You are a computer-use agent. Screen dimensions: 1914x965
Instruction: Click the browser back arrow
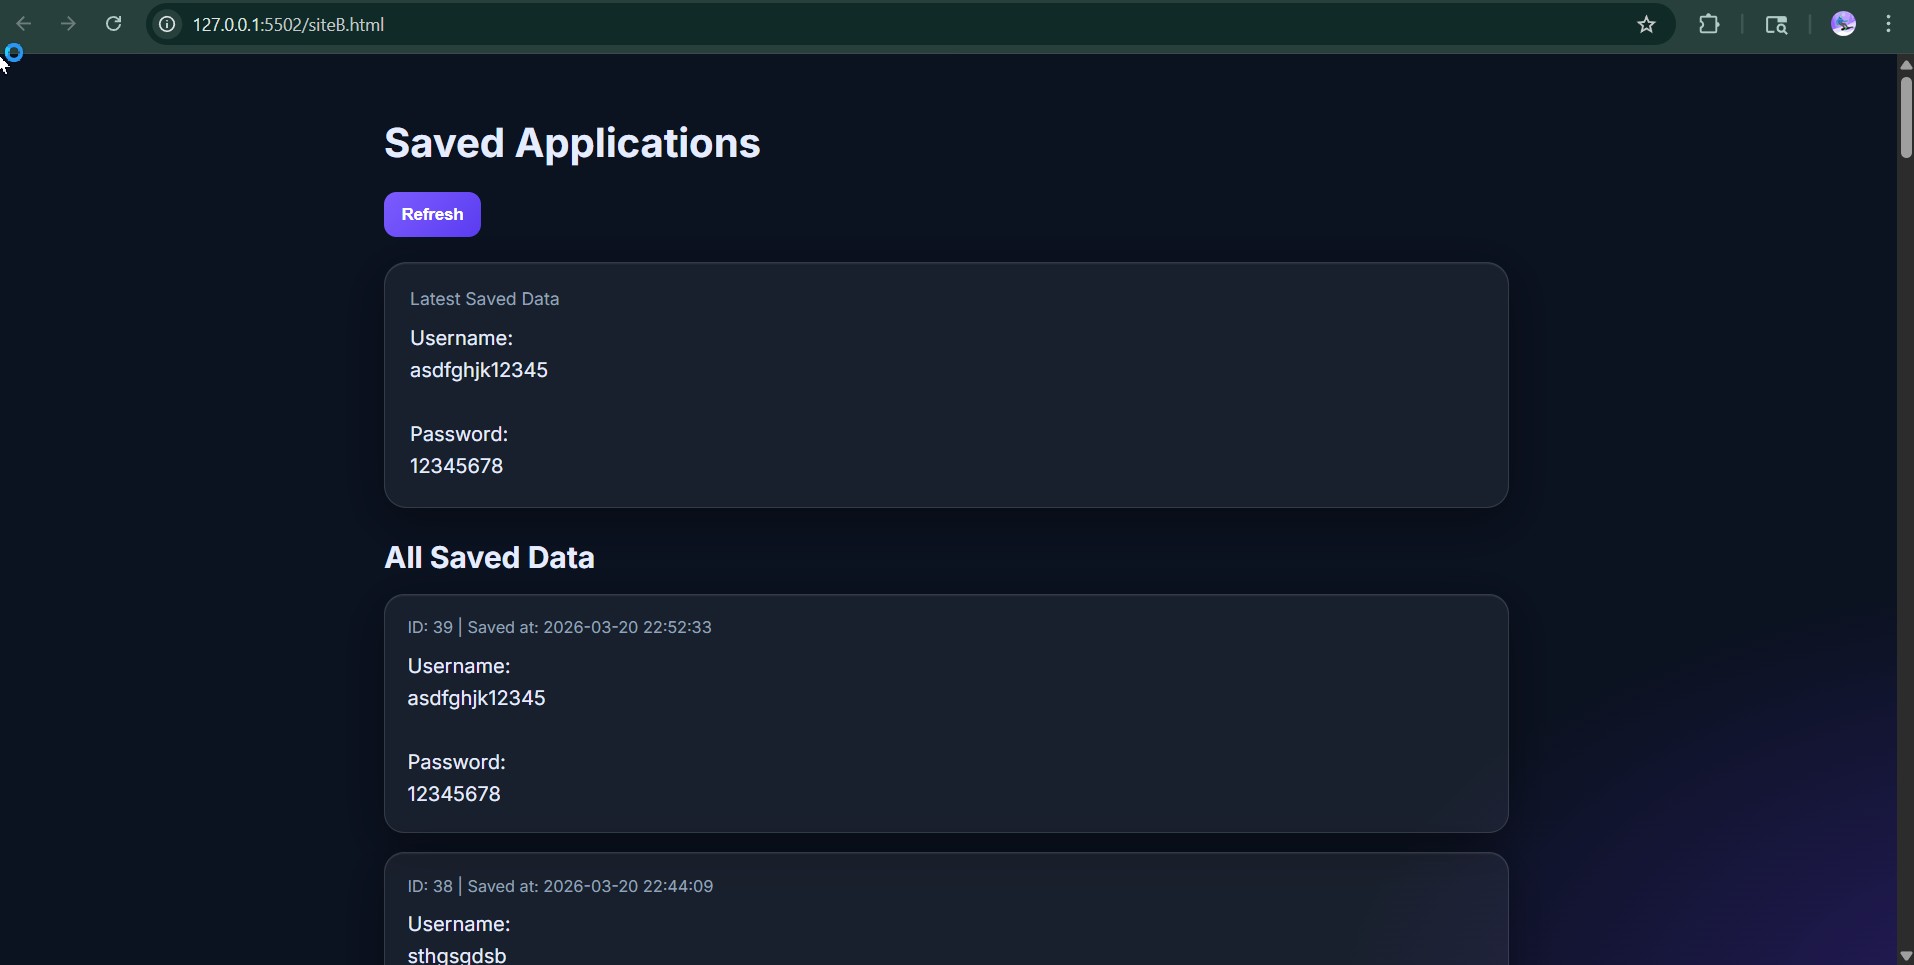click(x=24, y=24)
